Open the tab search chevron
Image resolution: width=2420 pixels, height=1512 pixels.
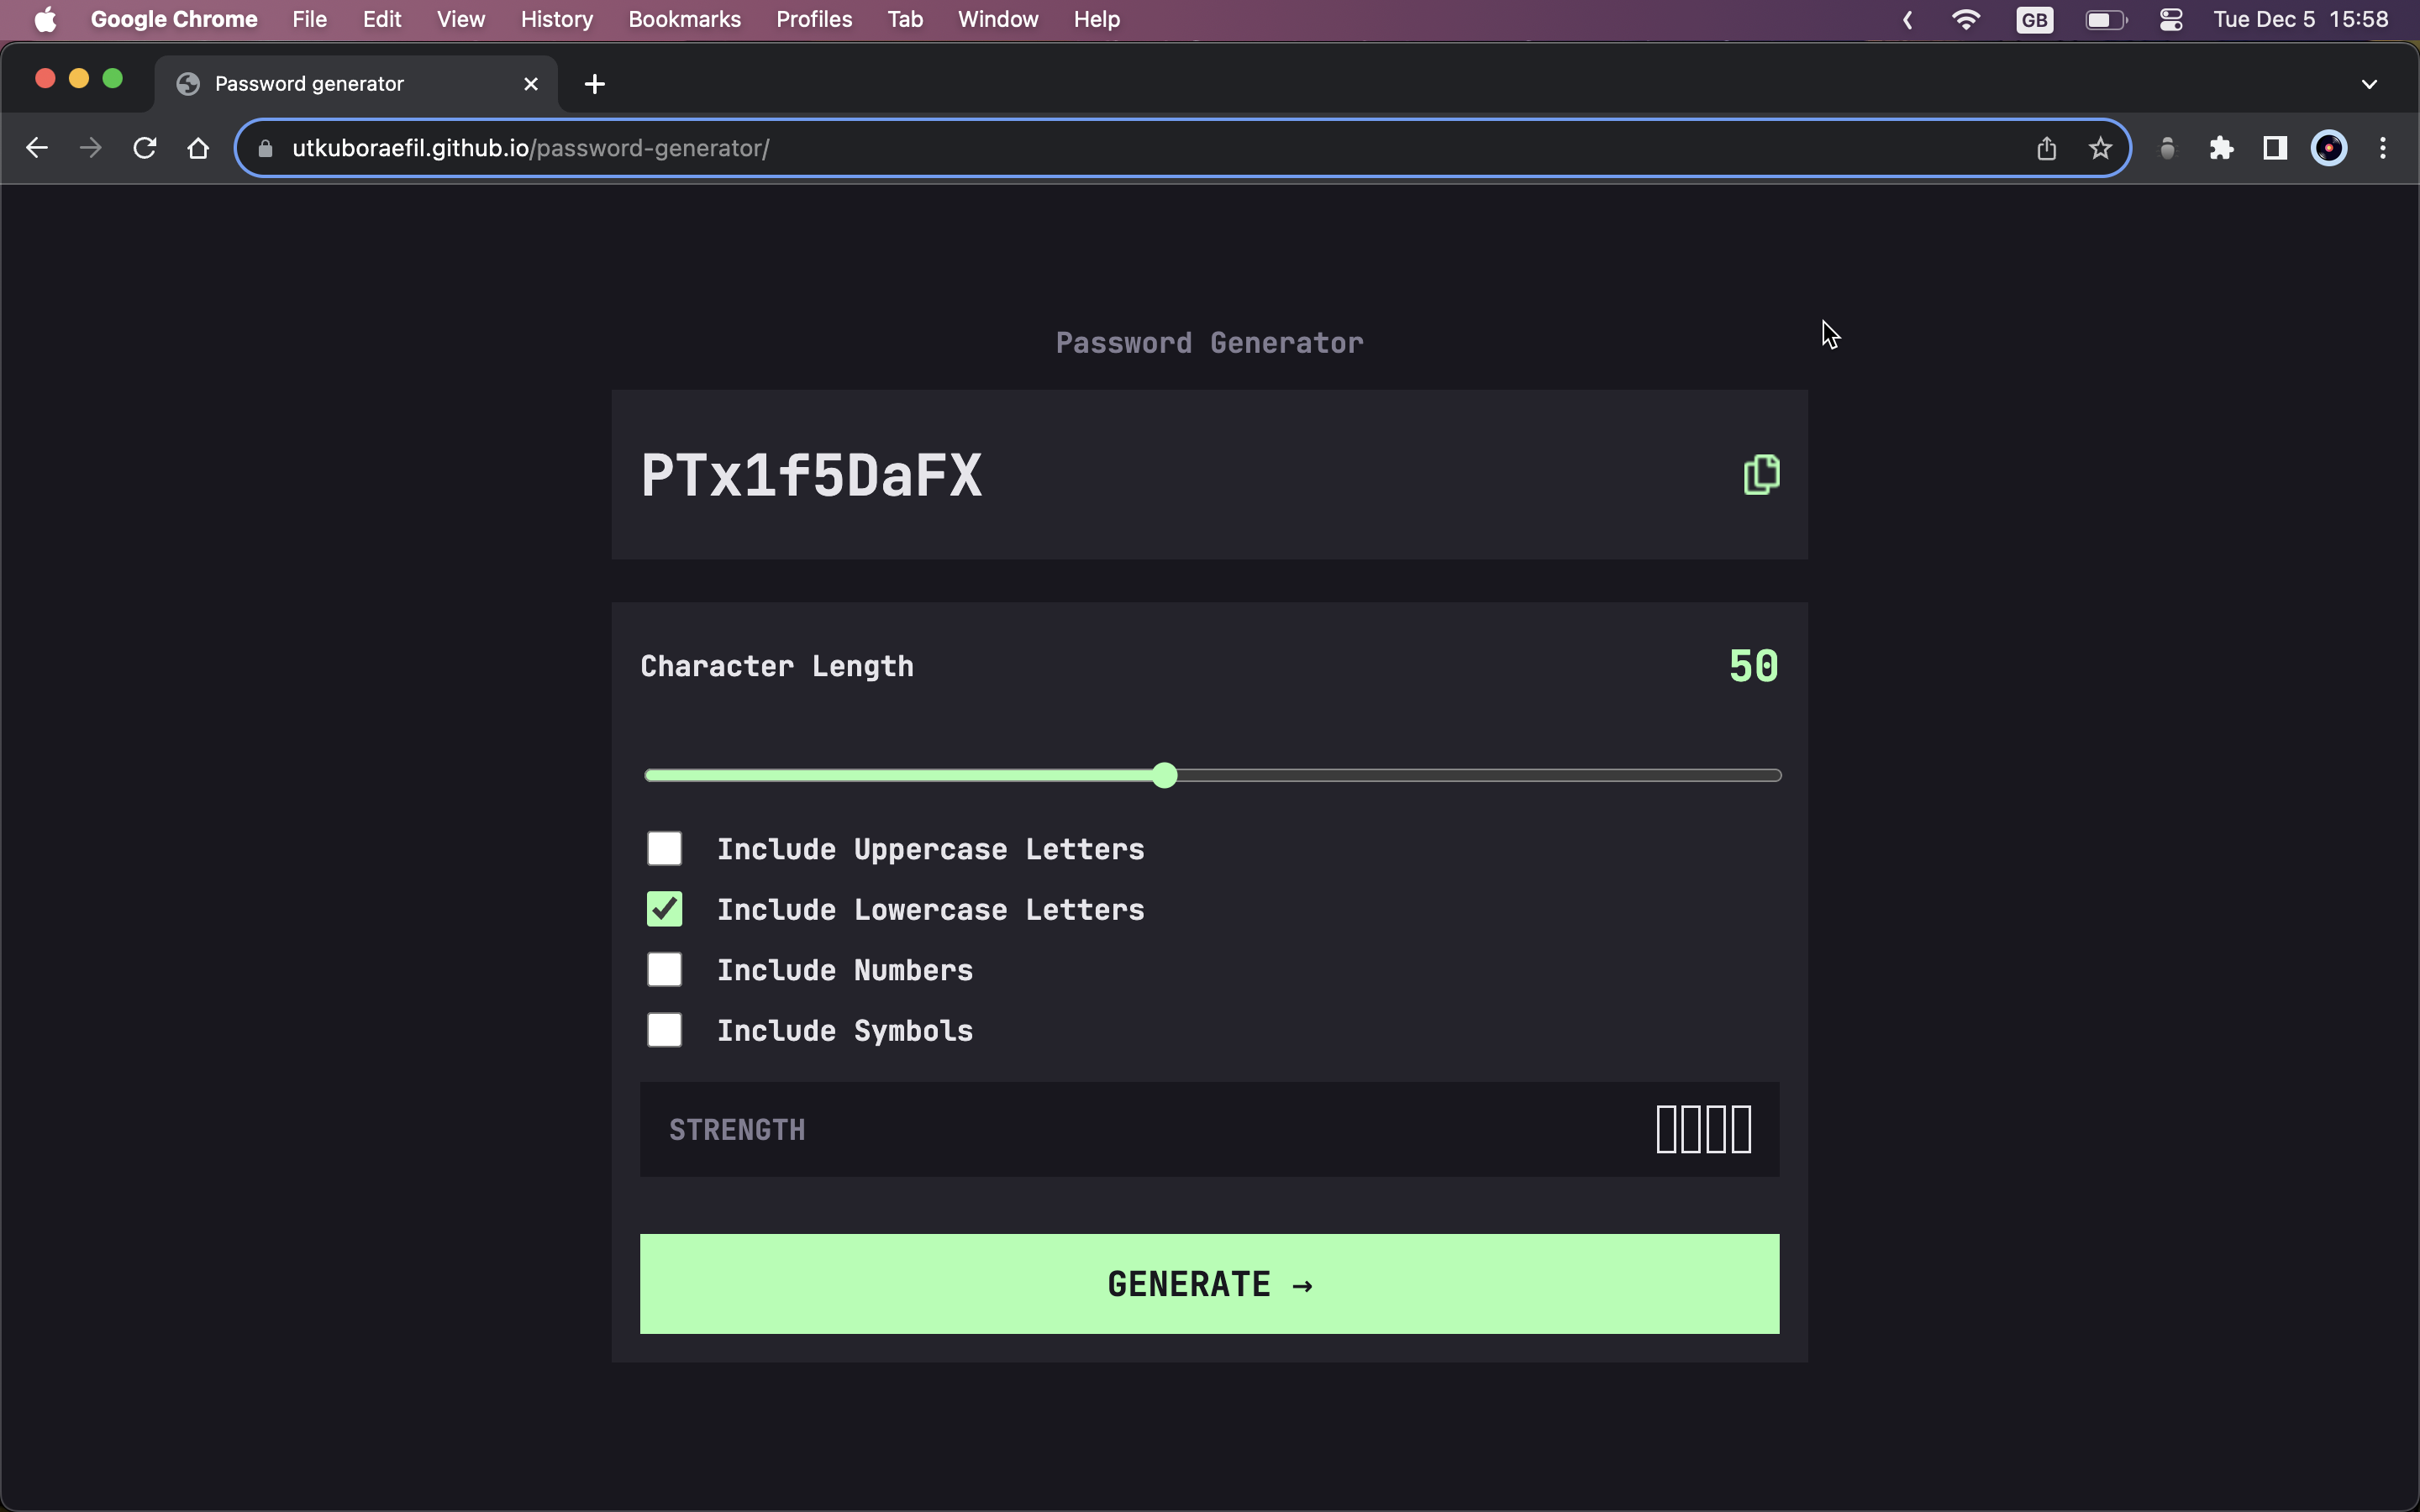pos(2368,83)
